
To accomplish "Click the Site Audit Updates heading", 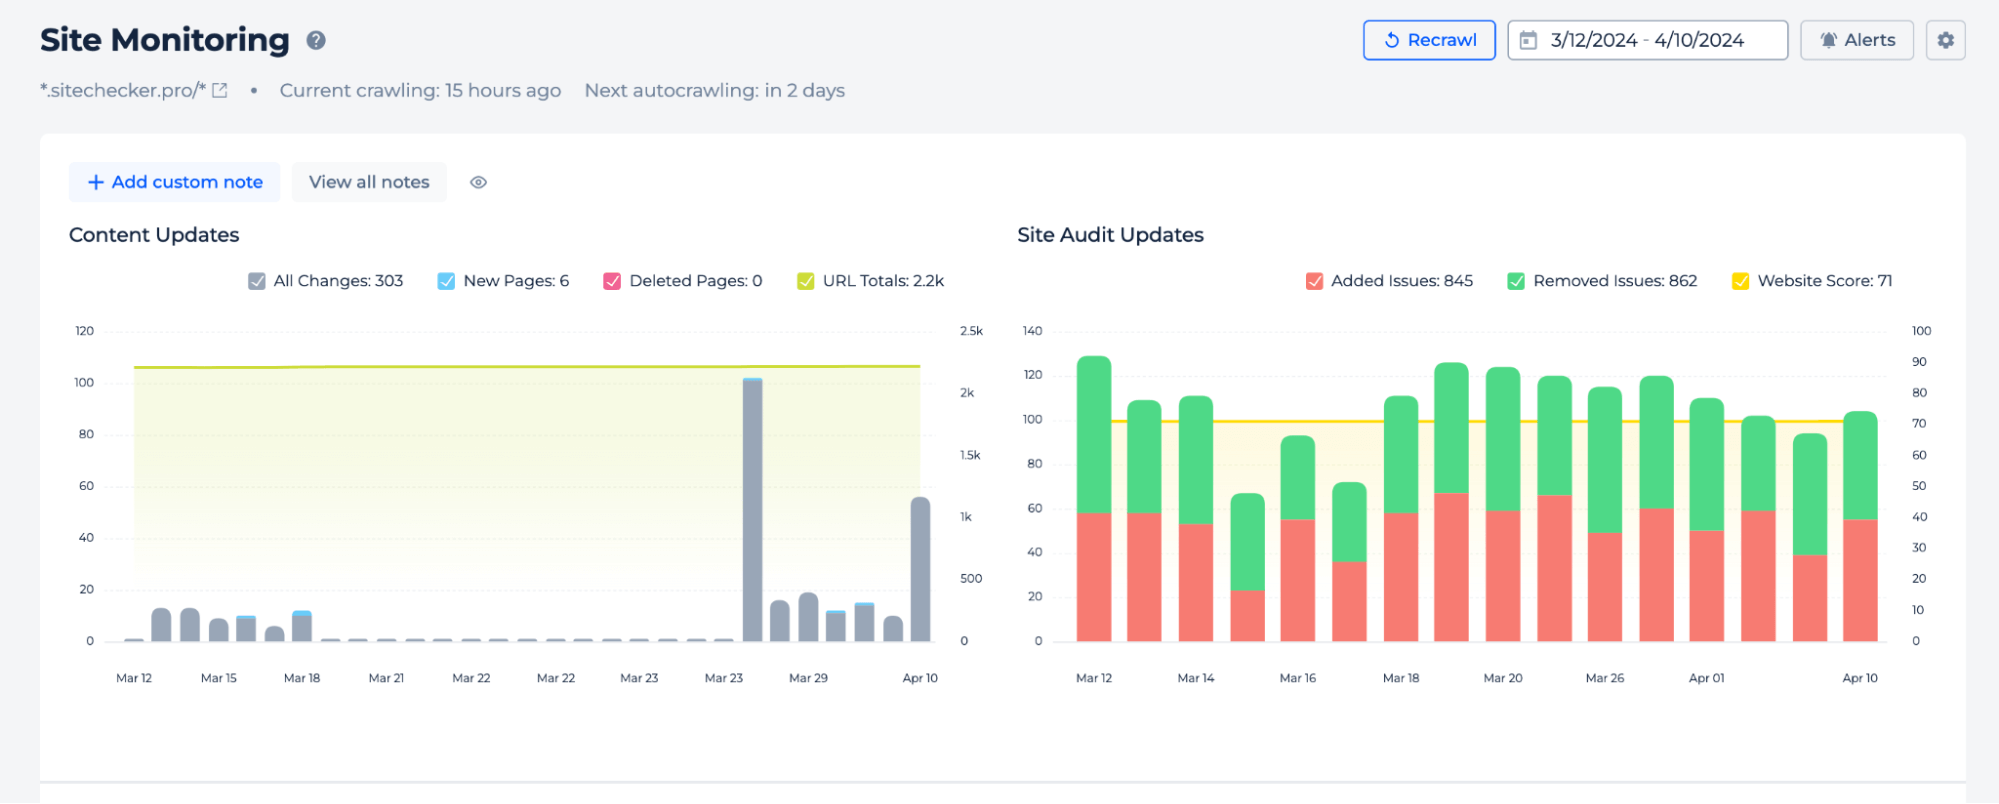I will coord(1110,235).
